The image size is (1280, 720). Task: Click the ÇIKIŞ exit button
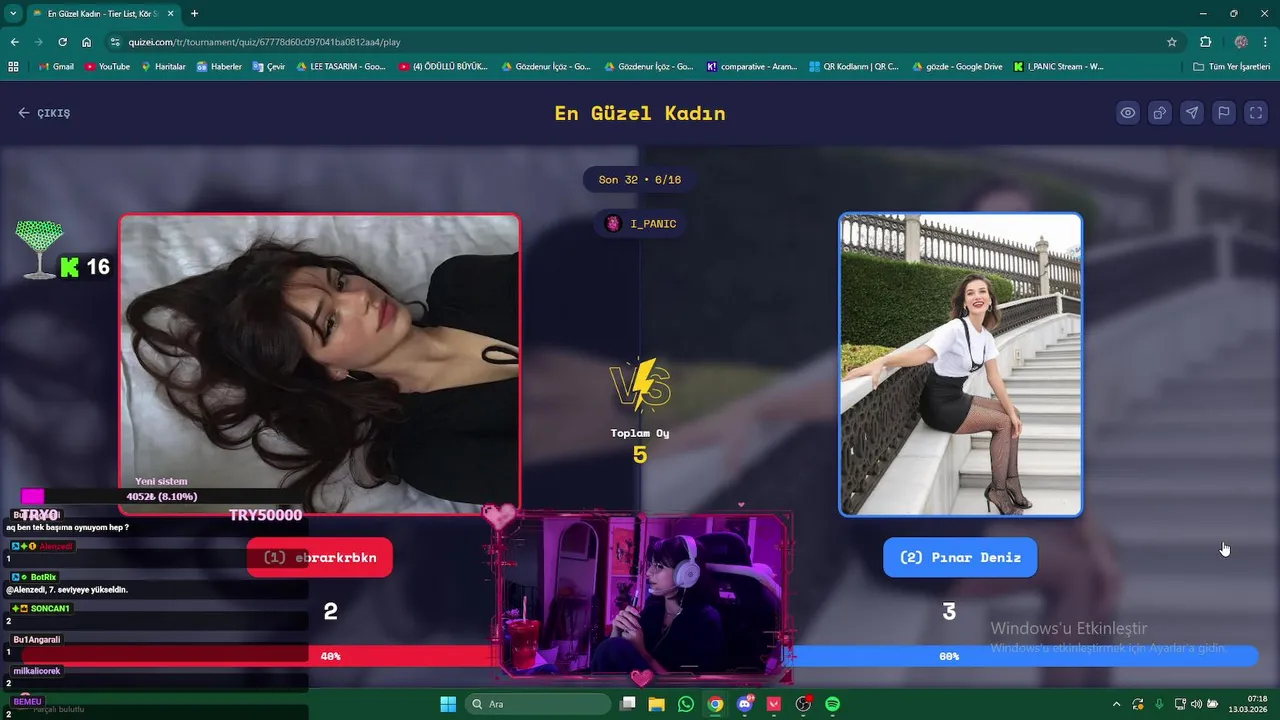pos(44,113)
